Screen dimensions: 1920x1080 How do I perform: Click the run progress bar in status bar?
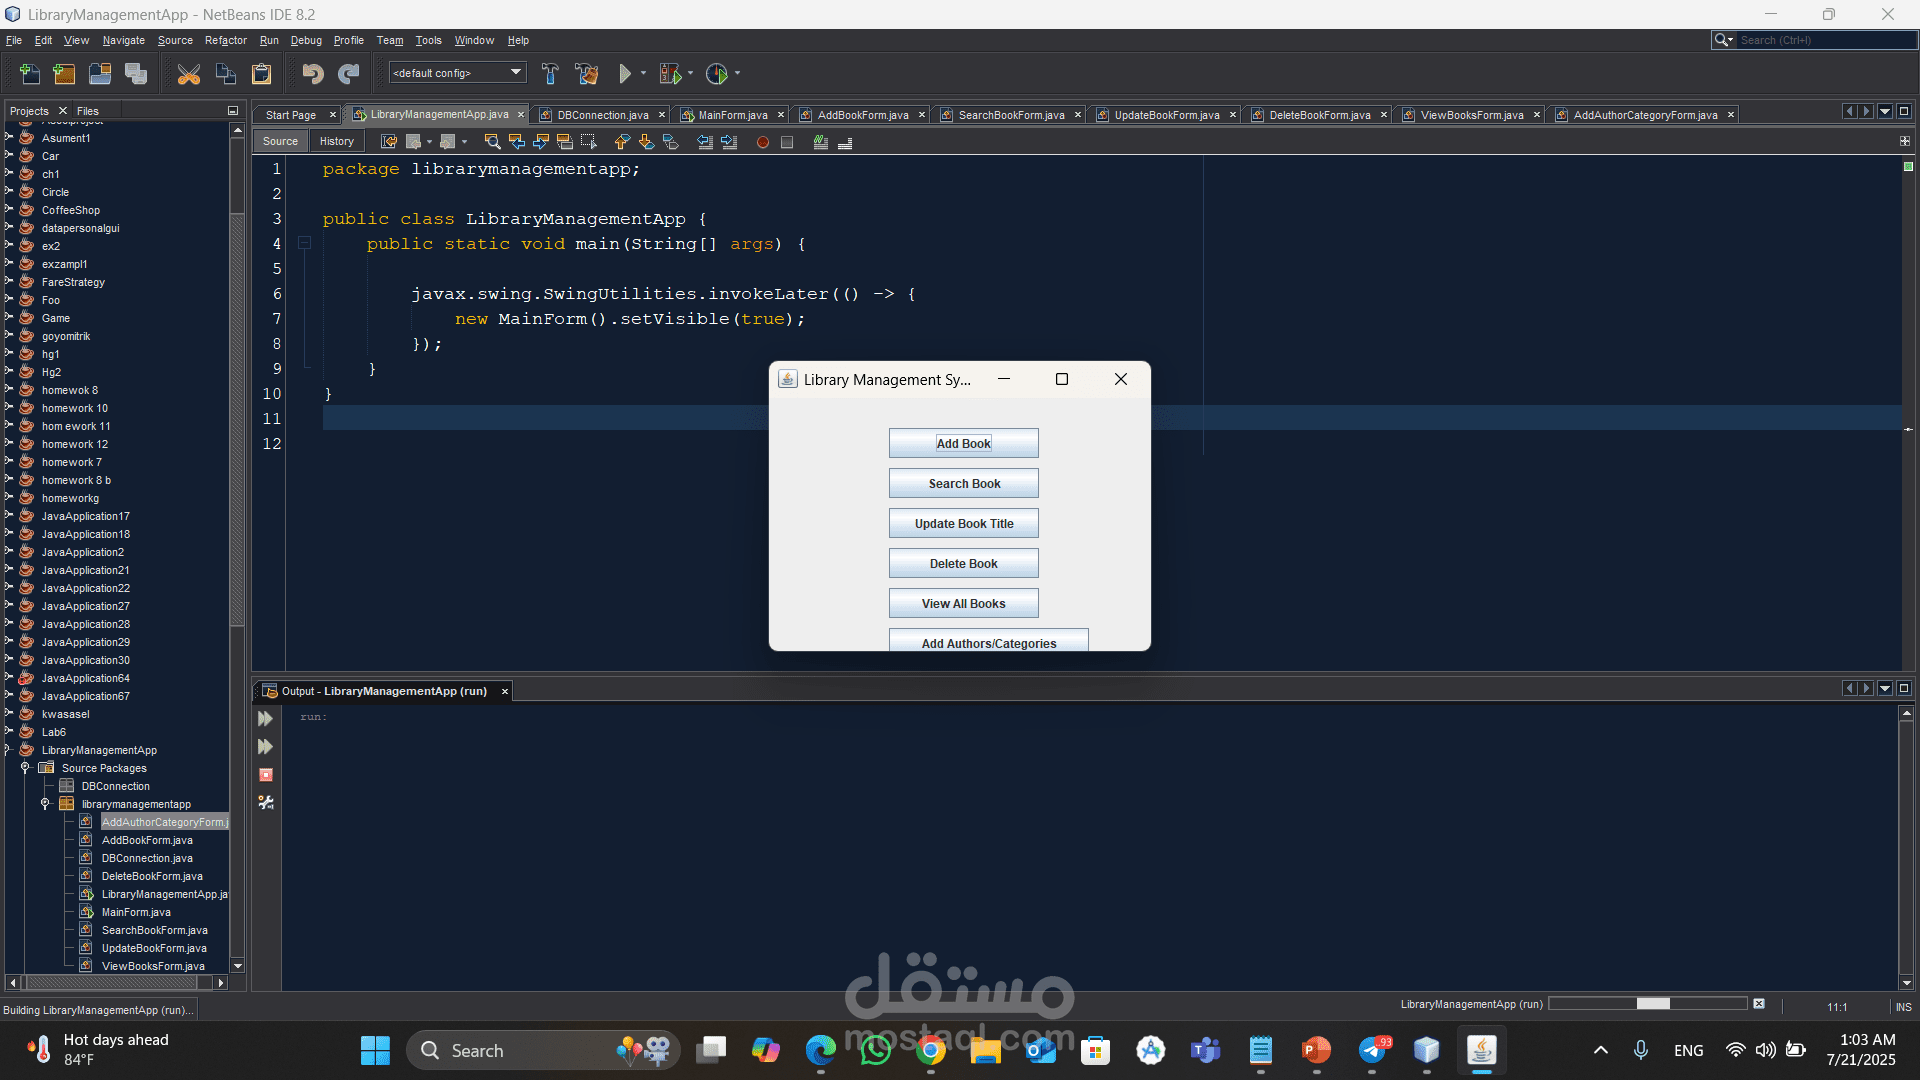click(x=1647, y=1004)
